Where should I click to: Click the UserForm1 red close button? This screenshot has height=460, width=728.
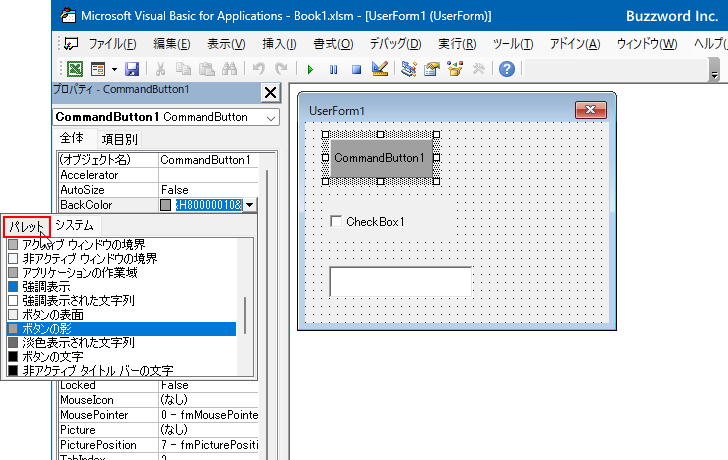tap(591, 110)
